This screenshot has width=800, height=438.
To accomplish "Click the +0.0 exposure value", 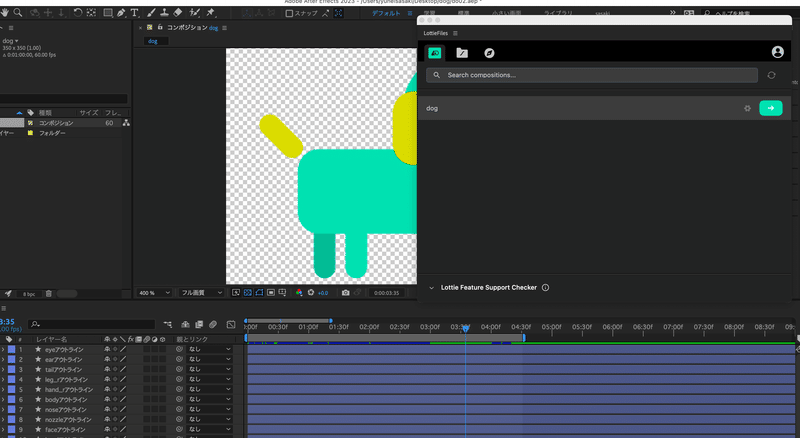I will [323, 293].
